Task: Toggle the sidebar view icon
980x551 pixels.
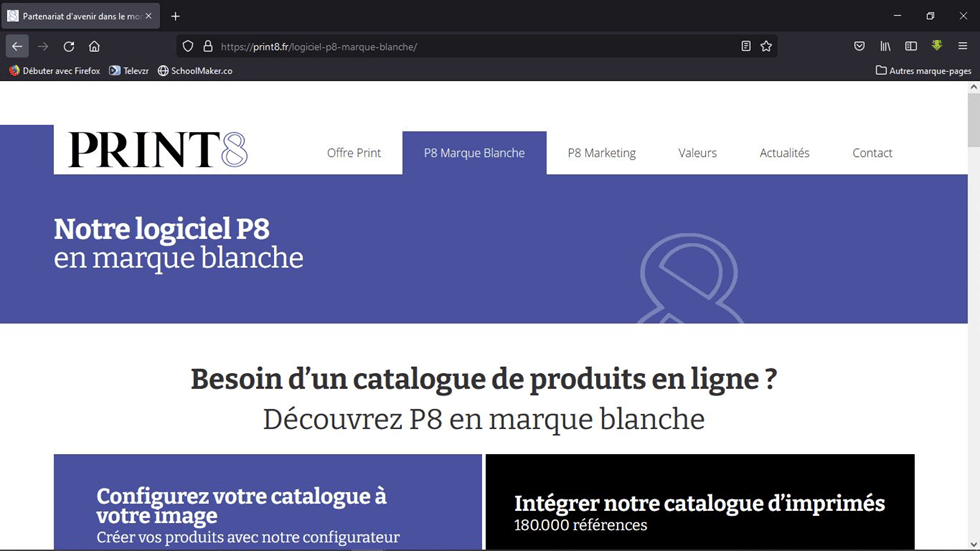Action: coord(911,46)
